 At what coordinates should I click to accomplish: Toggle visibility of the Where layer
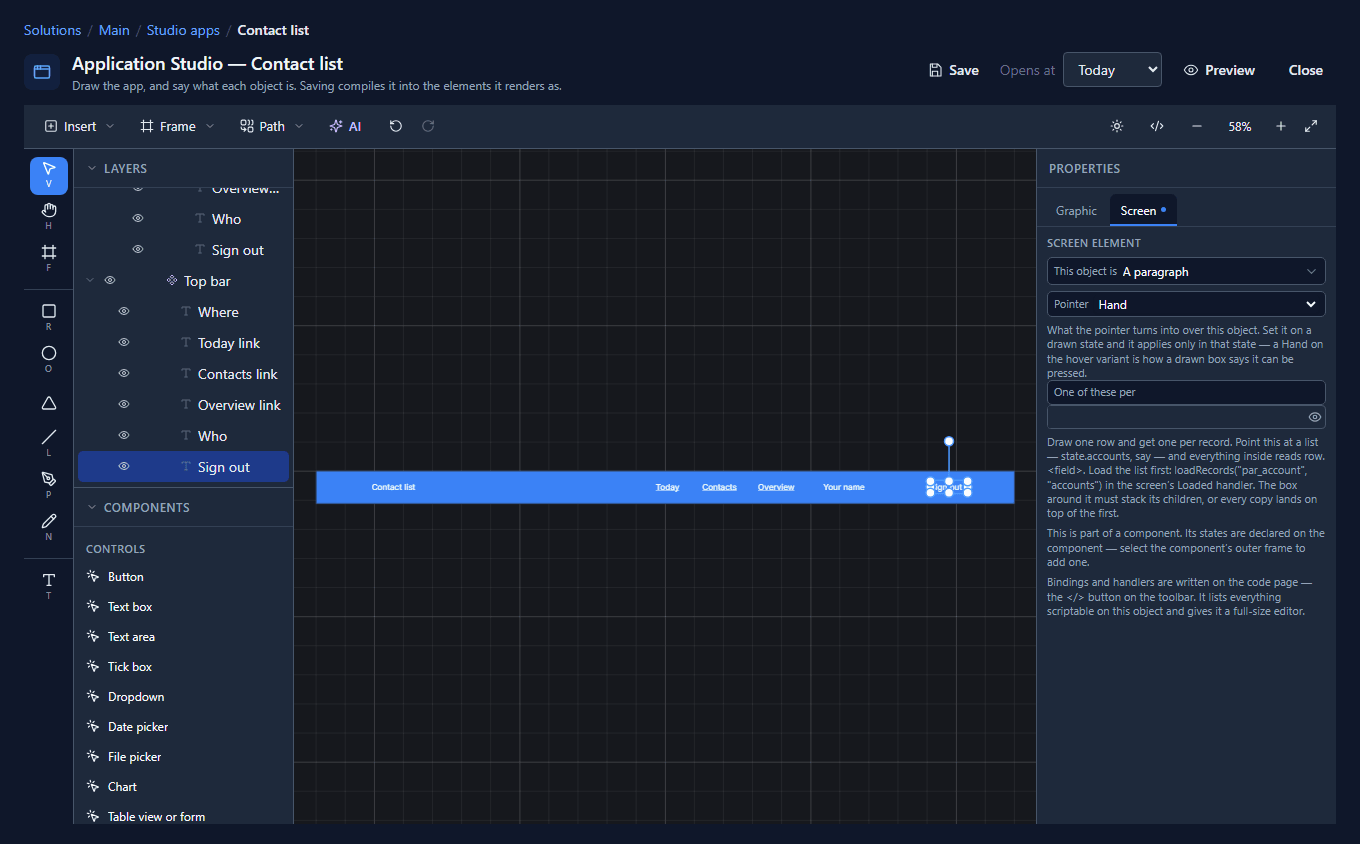(x=124, y=312)
